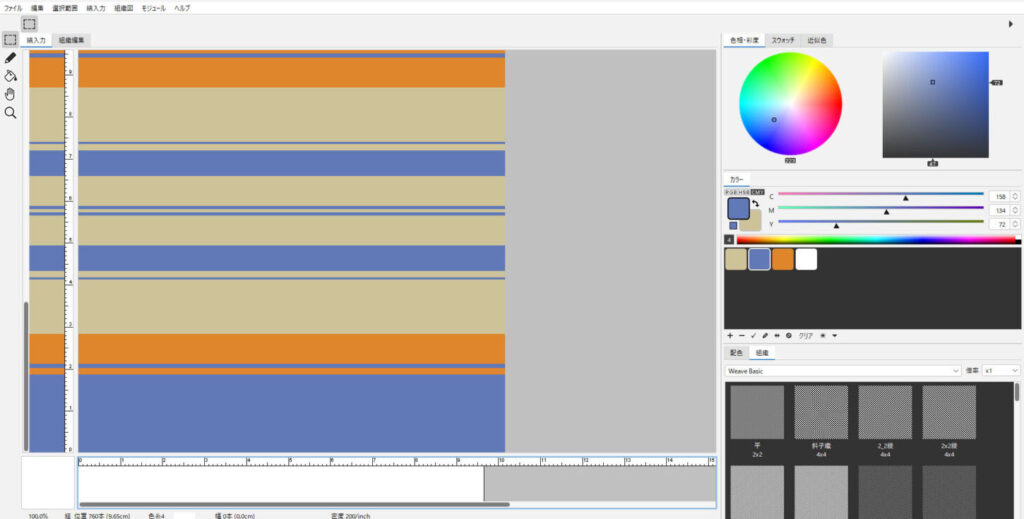This screenshot has width=1024, height=519.
Task: Switch color mode to CMY
Action: pyautogui.click(x=757, y=191)
